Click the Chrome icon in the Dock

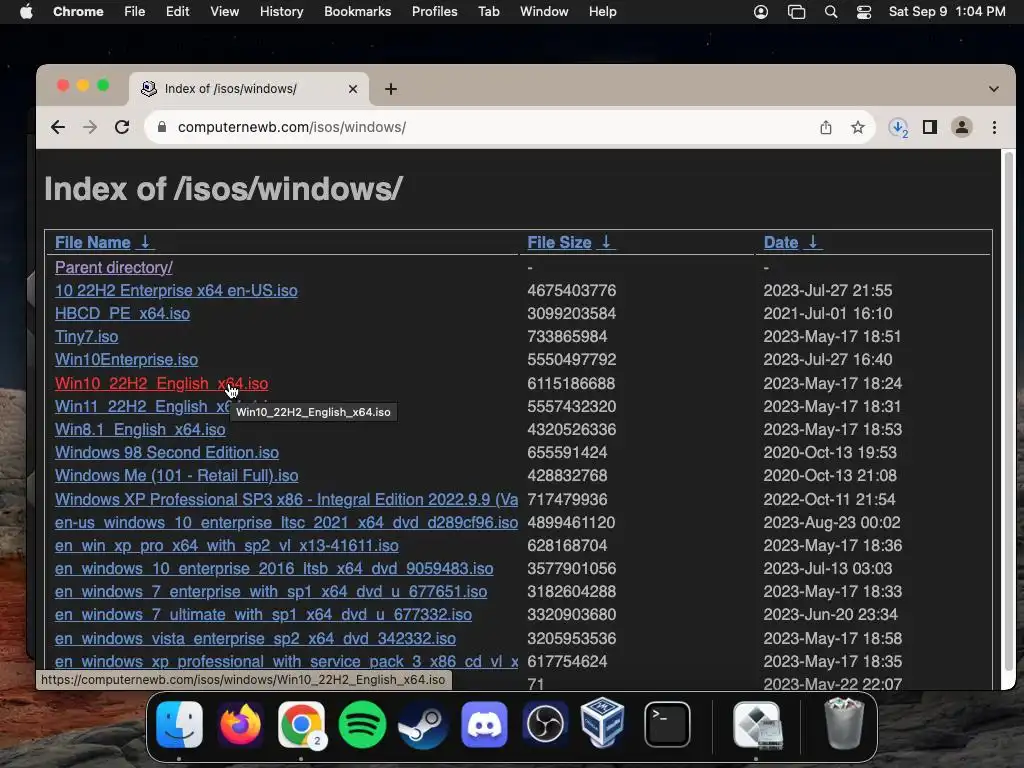[x=301, y=724]
